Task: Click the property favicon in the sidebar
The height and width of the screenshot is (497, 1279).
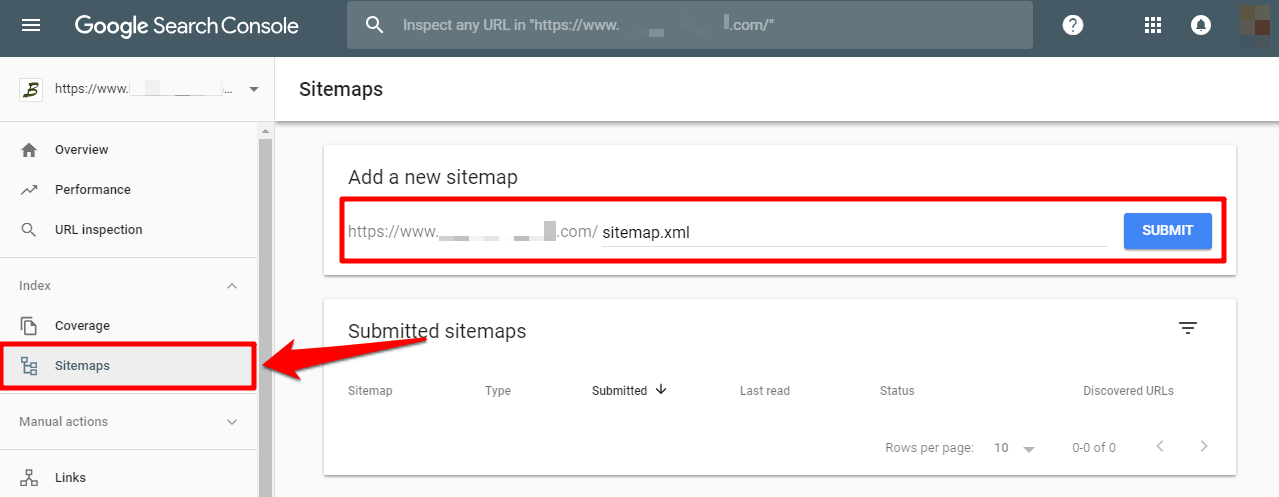Action: click(31, 89)
